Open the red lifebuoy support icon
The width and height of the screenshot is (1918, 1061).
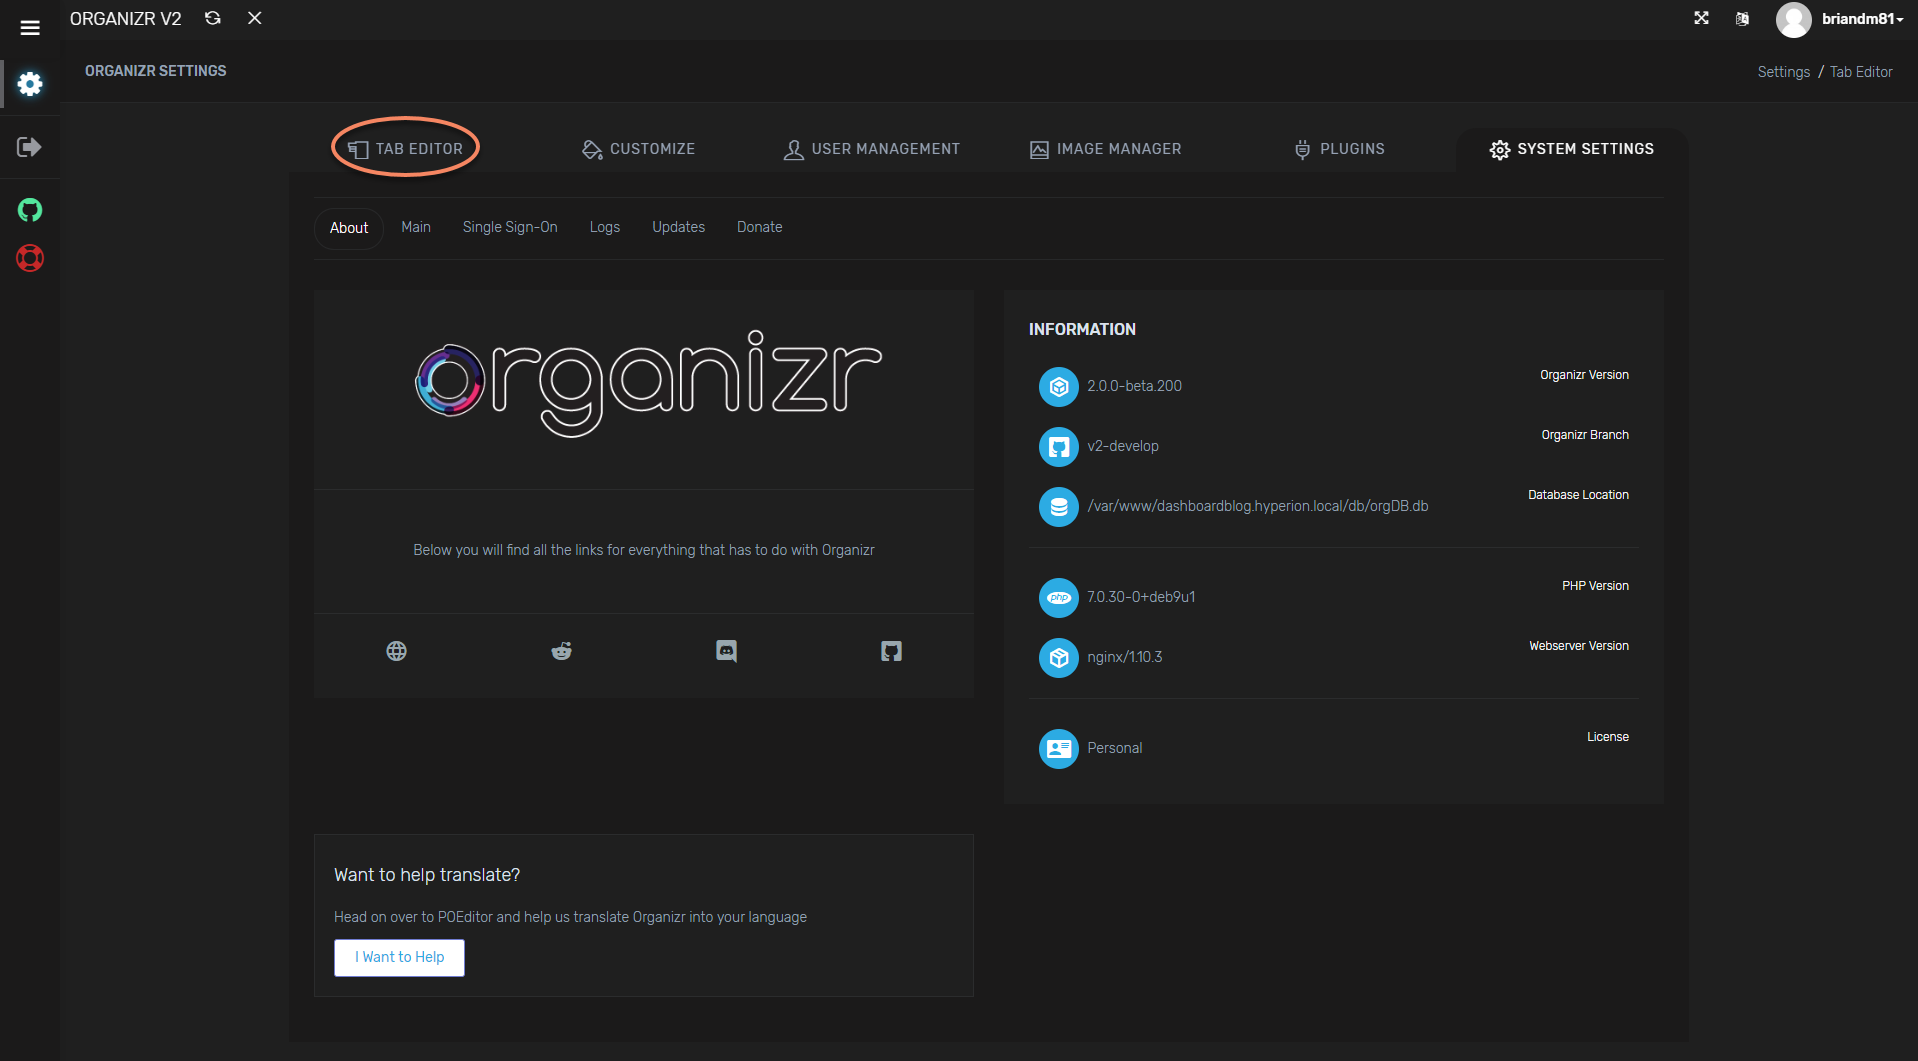pyautogui.click(x=30, y=258)
